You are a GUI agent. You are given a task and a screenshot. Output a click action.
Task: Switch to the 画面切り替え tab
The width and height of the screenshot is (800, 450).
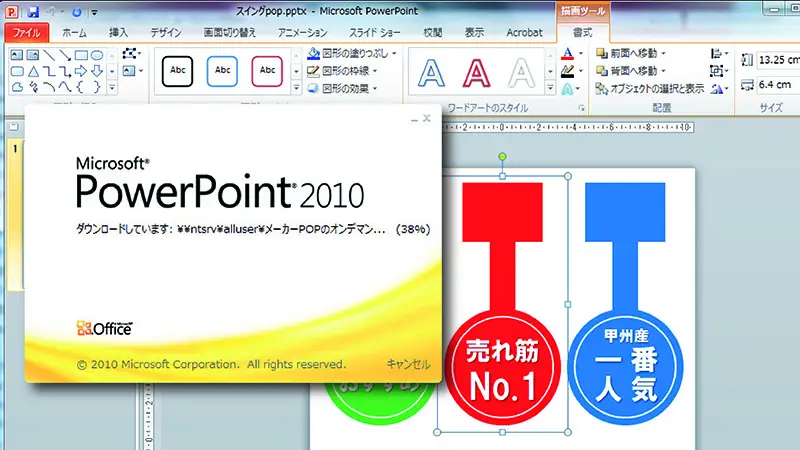[x=230, y=33]
